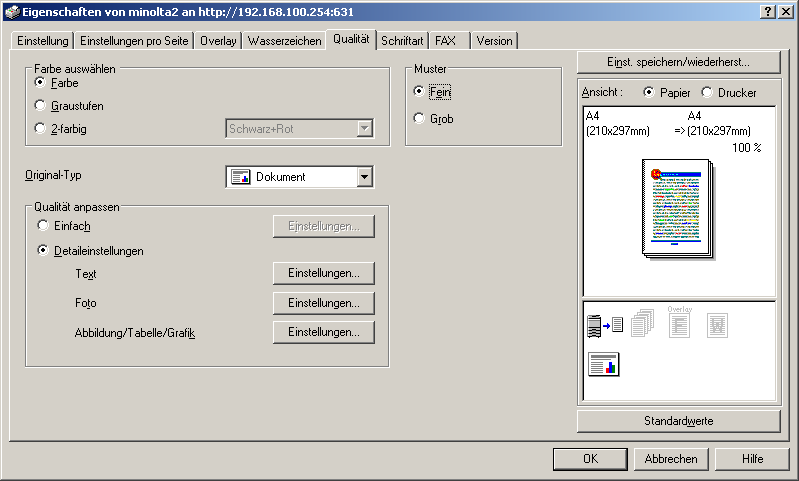Click the watermark W status icon

[x=717, y=324]
